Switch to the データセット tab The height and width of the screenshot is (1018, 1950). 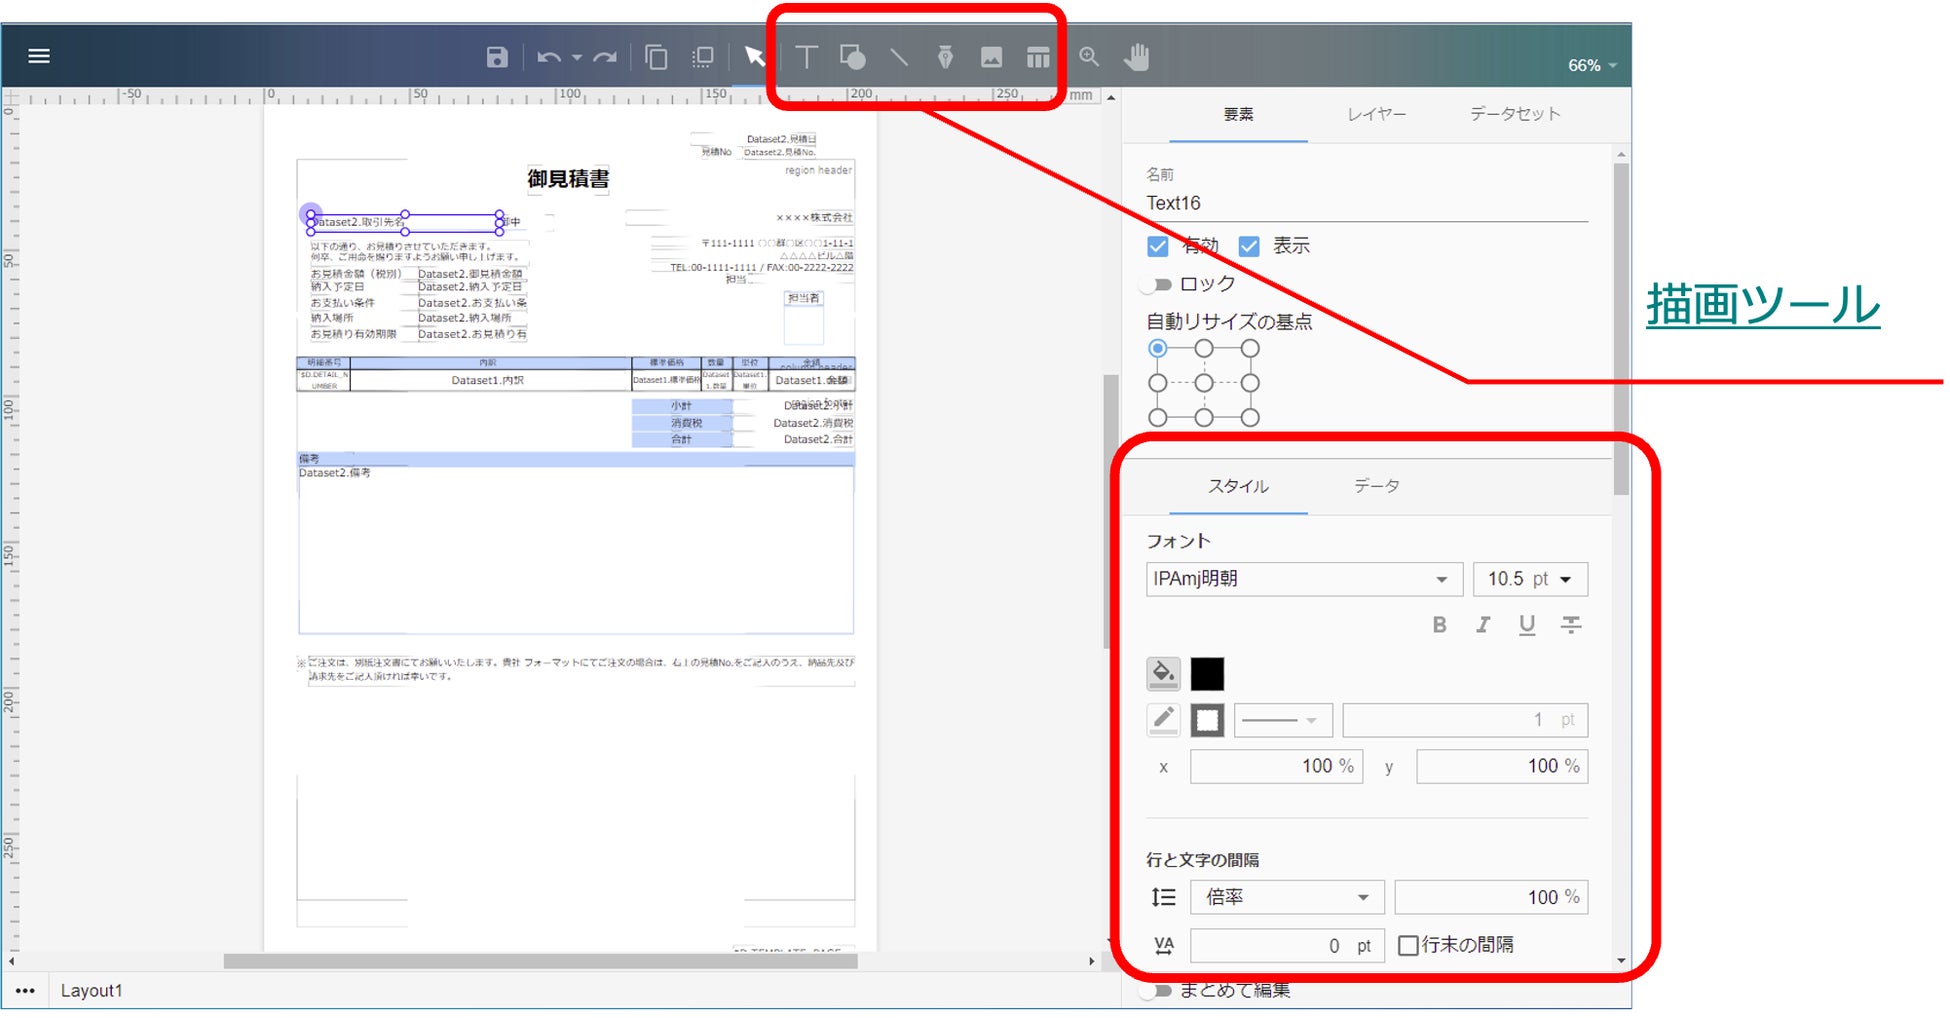pyautogui.click(x=1515, y=114)
